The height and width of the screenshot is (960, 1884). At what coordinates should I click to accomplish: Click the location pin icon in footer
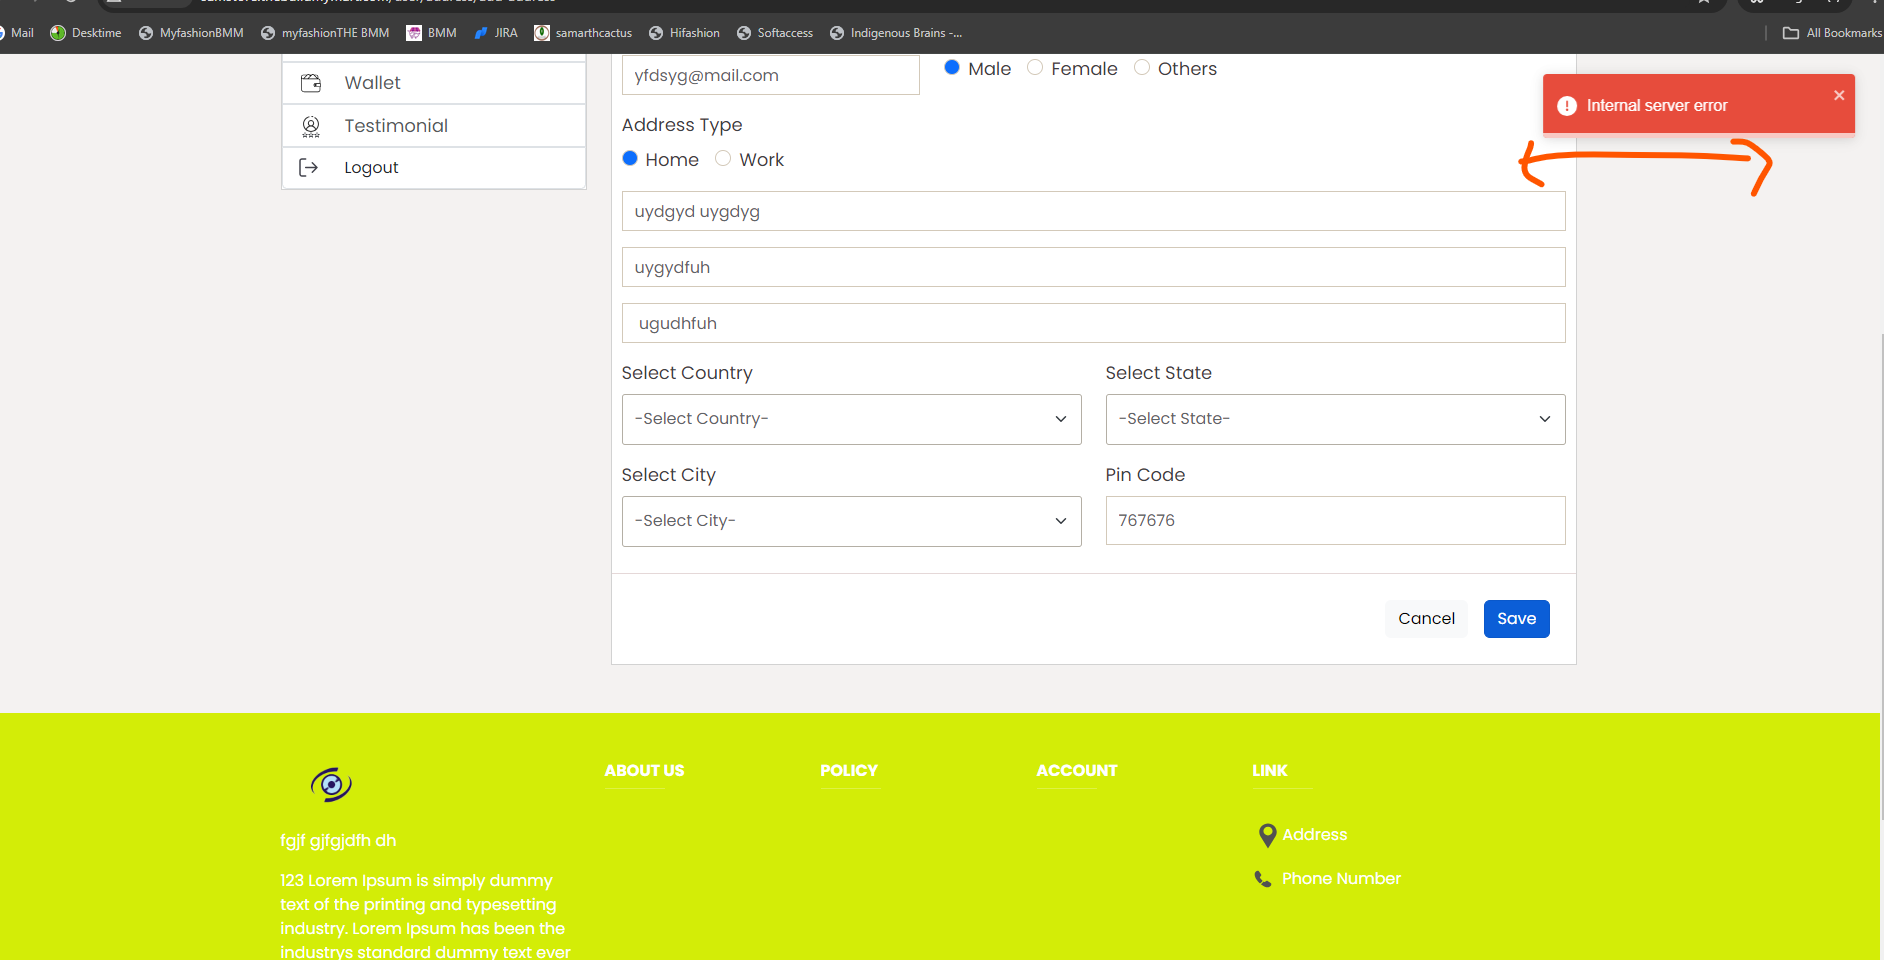tap(1267, 835)
